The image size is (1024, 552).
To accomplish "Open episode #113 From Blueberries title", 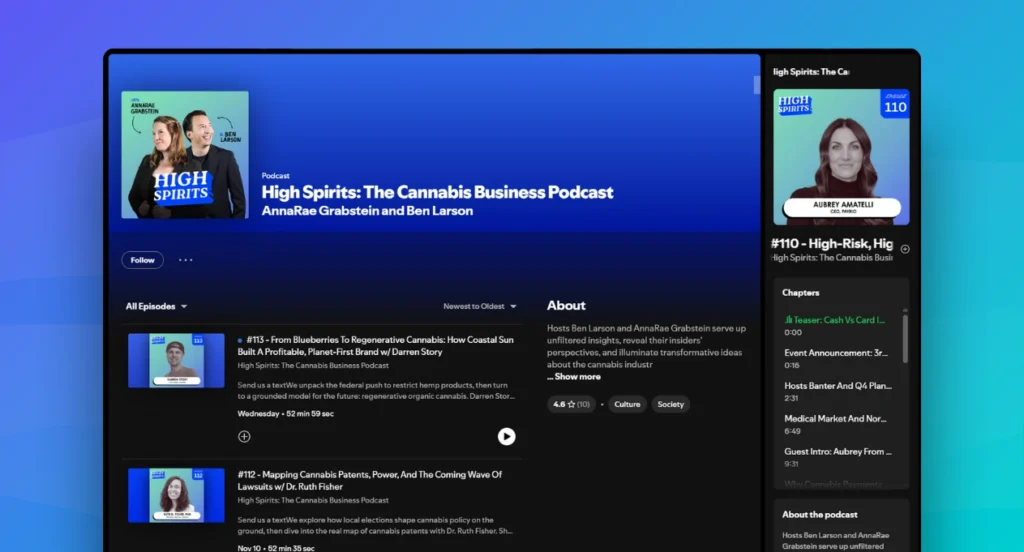I will 376,346.
